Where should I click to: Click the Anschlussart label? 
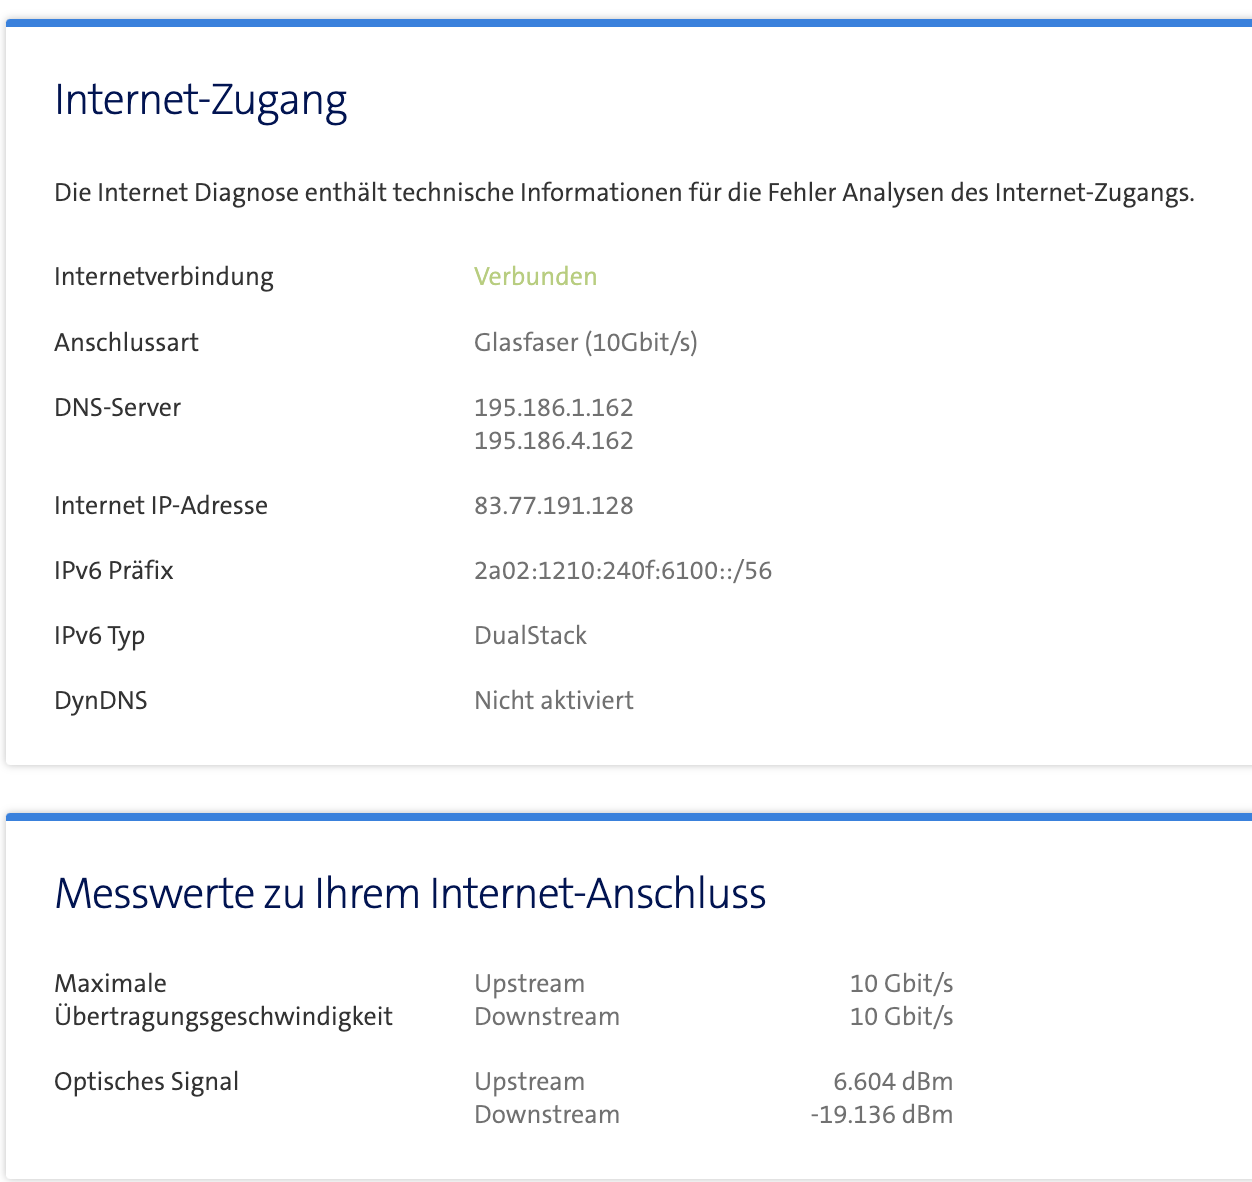coord(126,343)
